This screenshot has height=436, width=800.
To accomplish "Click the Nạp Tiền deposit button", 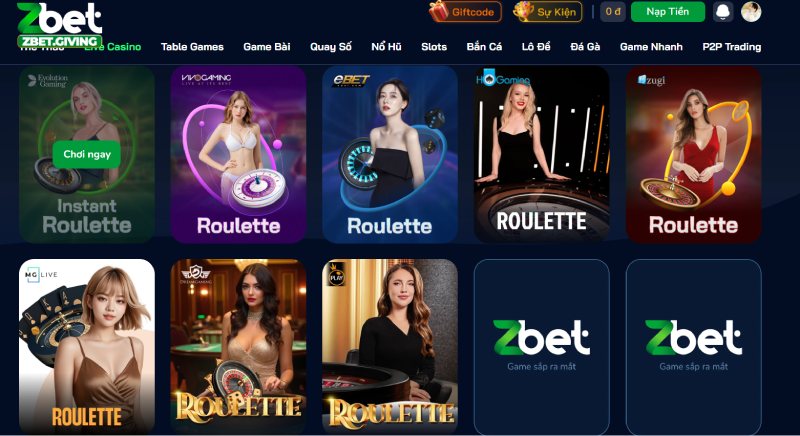I will coord(667,12).
